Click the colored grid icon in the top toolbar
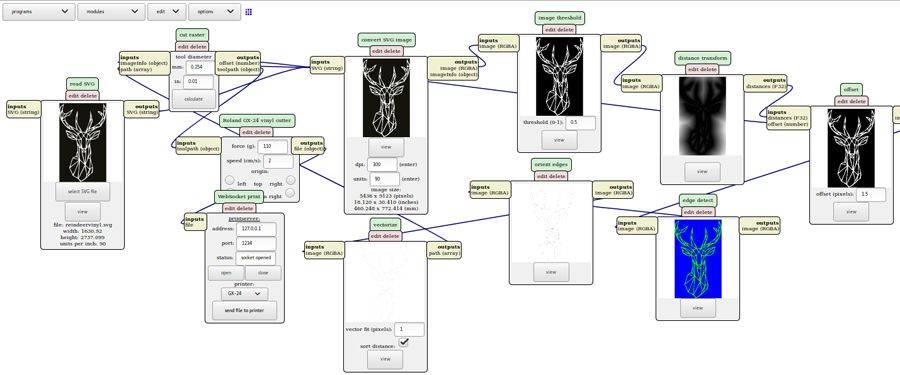 pos(249,11)
